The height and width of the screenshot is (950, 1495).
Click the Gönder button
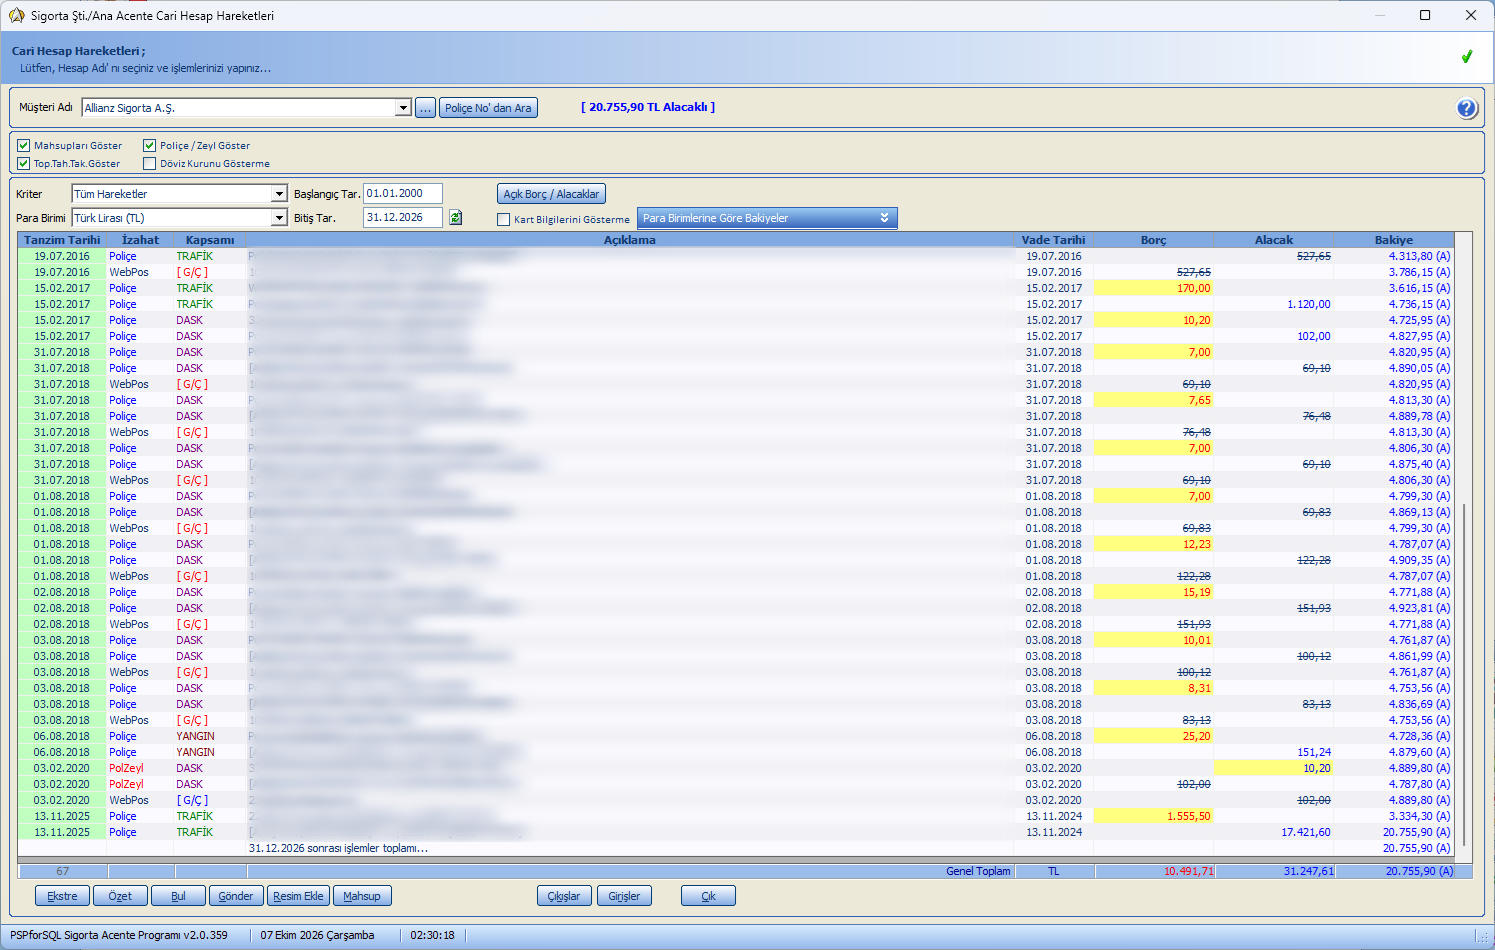236,896
